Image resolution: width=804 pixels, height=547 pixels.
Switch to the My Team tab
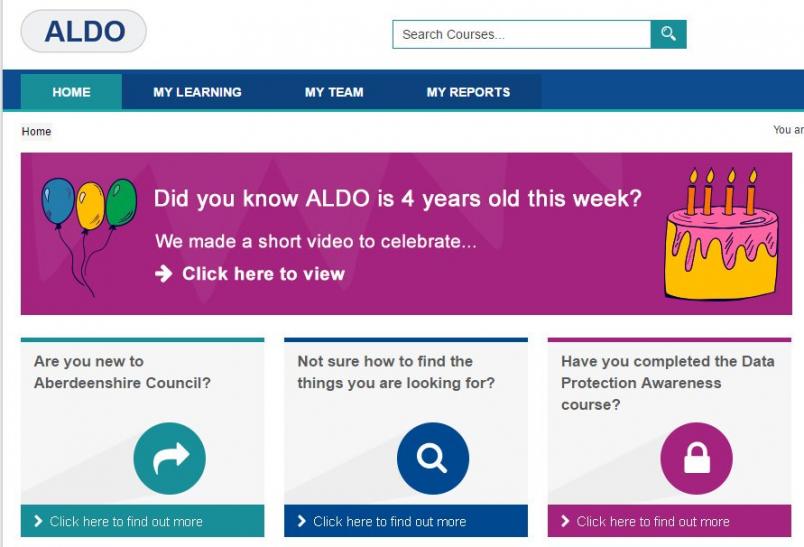[334, 92]
